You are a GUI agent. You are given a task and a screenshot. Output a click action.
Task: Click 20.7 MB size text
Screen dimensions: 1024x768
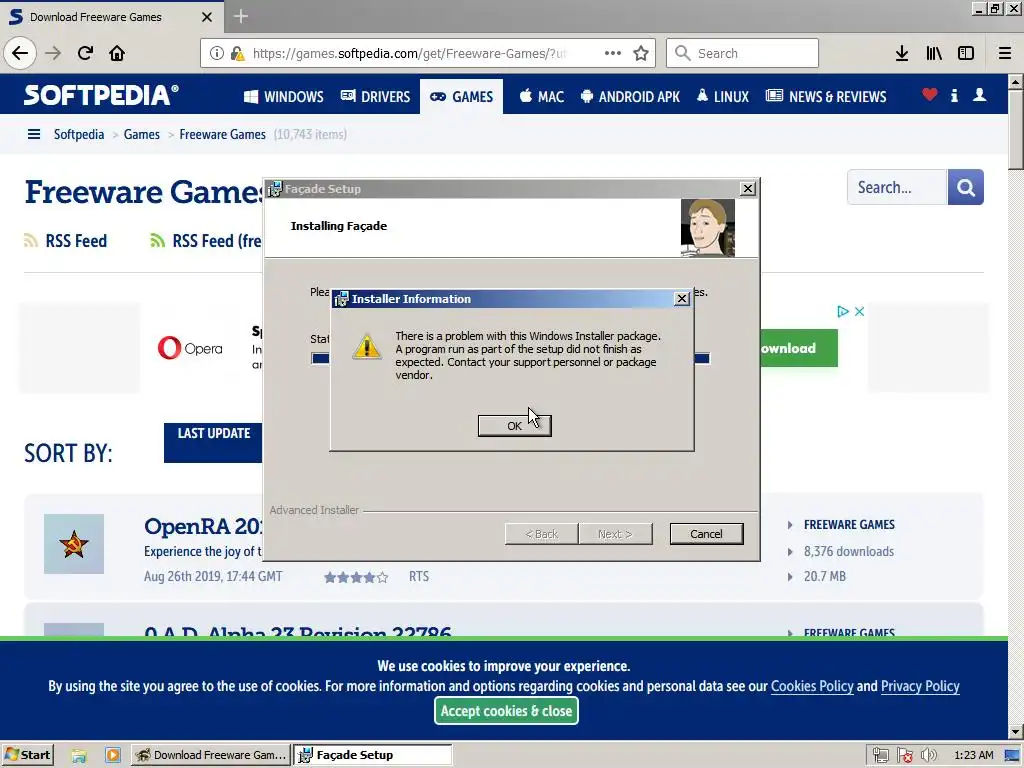[x=824, y=577]
